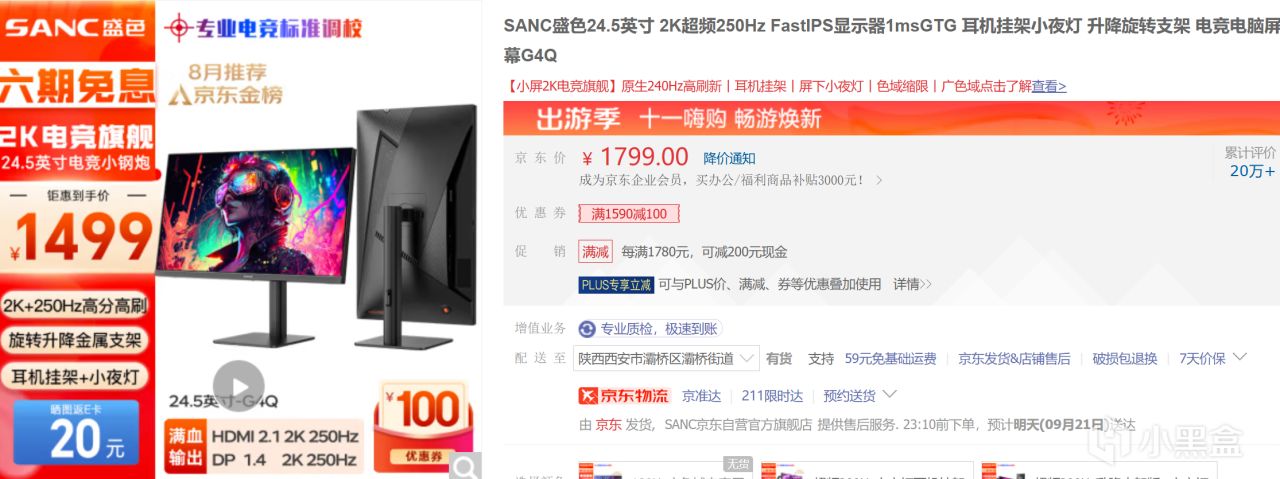This screenshot has width=1280, height=479.
Task: Claim the 满1590减100 coupon
Action: (x=629, y=213)
